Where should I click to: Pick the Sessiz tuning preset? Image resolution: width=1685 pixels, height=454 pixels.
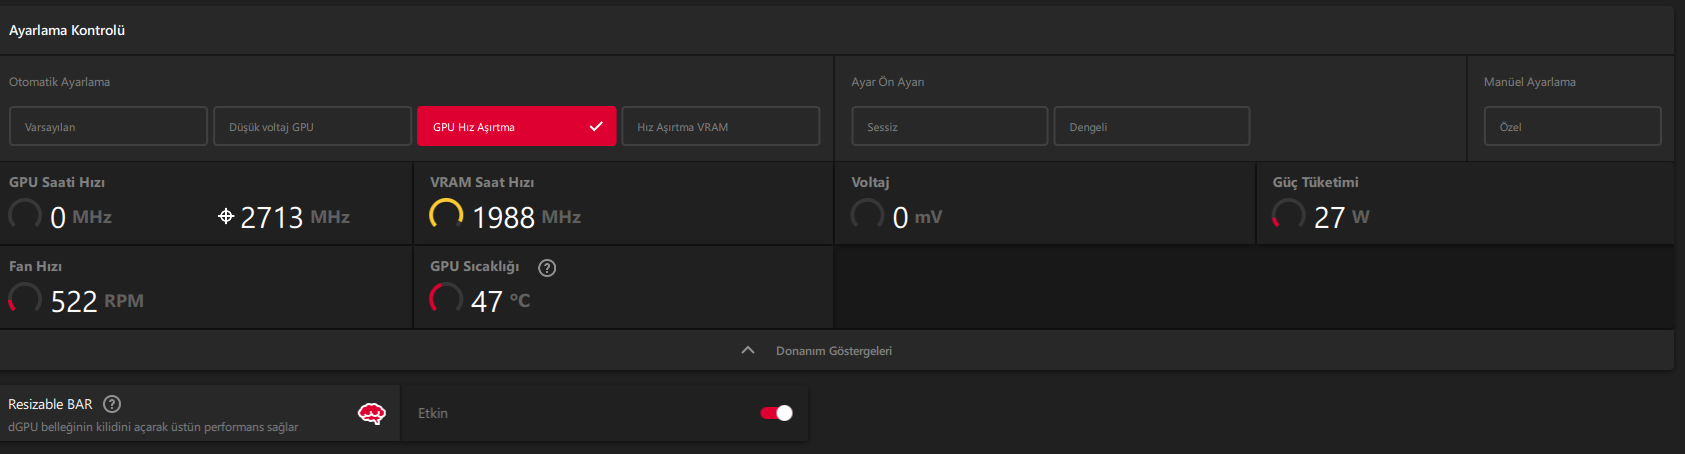click(x=949, y=127)
